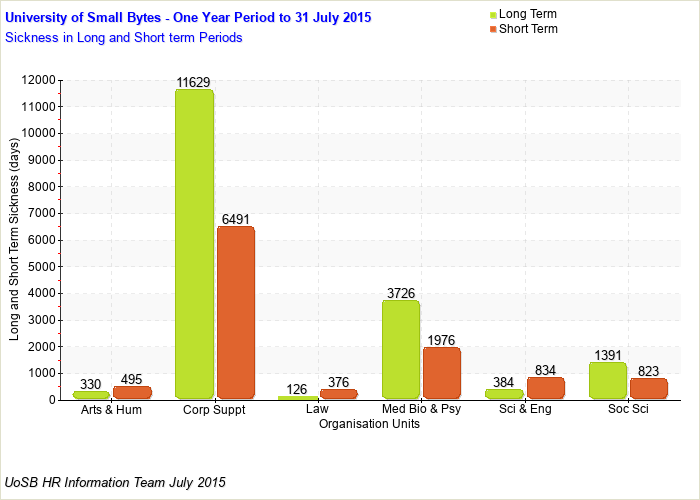
Task: Click the Soc Sci short term bar
Action: pyautogui.click(x=649, y=389)
